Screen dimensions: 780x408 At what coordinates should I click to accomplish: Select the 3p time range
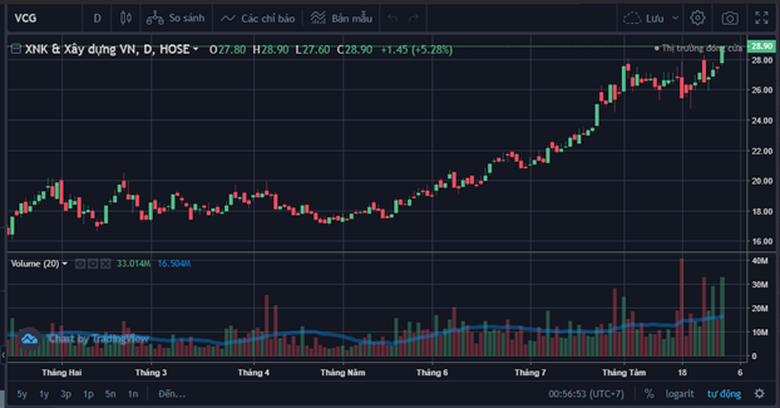click(66, 394)
